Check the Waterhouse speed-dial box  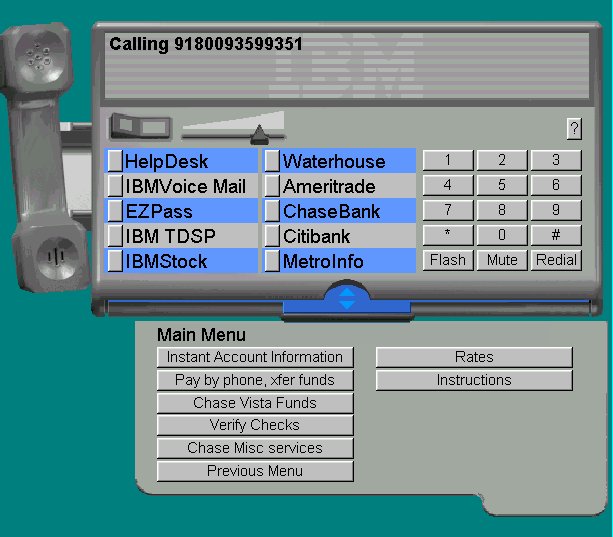tap(272, 161)
